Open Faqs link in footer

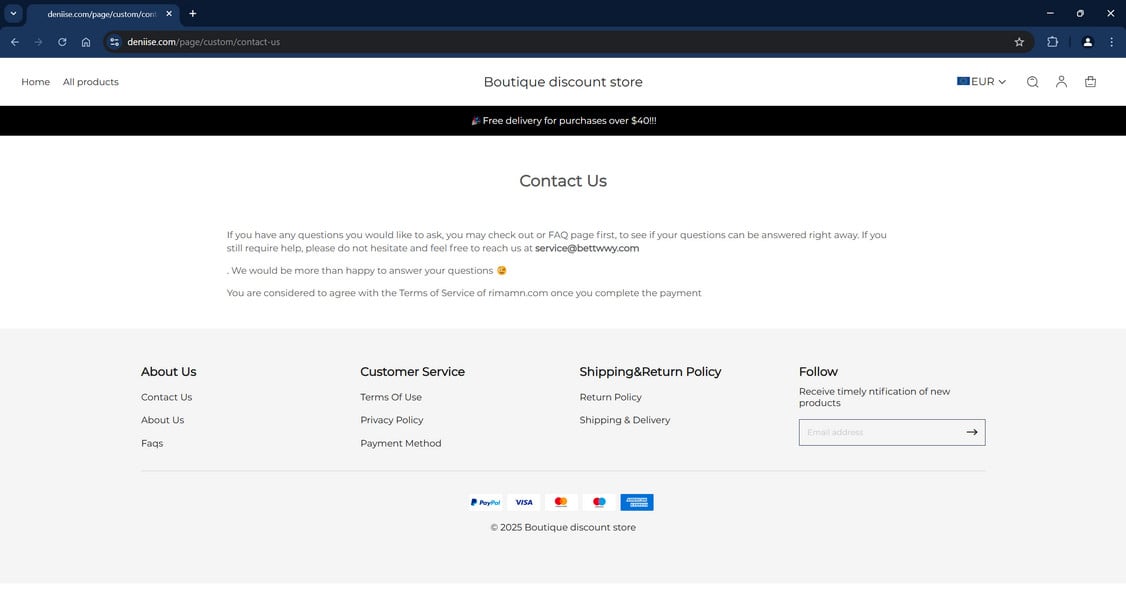coord(152,443)
